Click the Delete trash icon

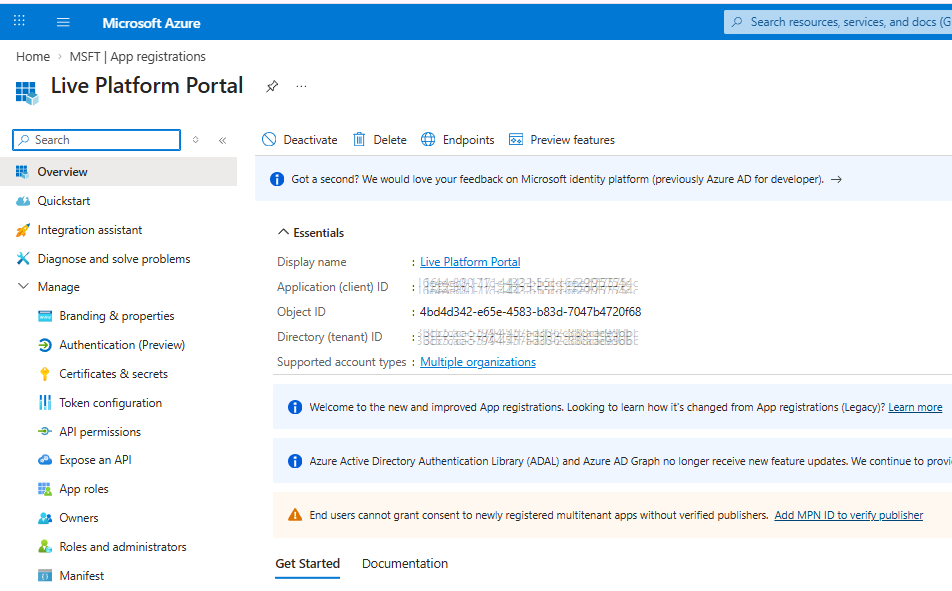(359, 140)
